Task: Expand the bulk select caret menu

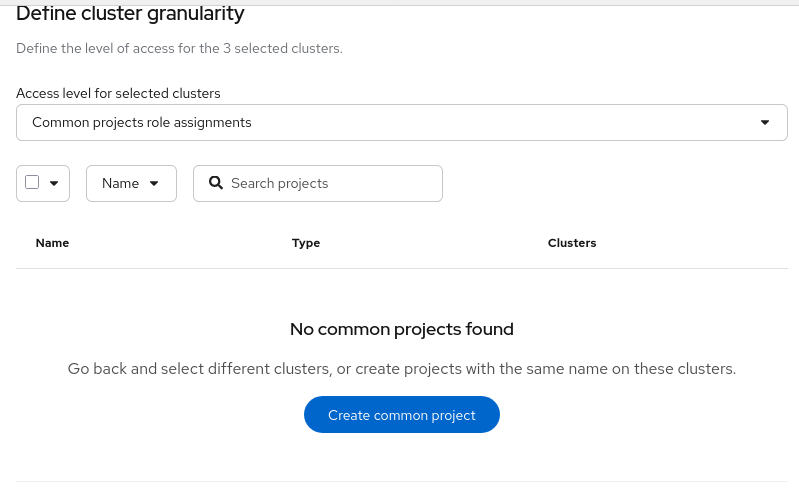Action: [54, 183]
